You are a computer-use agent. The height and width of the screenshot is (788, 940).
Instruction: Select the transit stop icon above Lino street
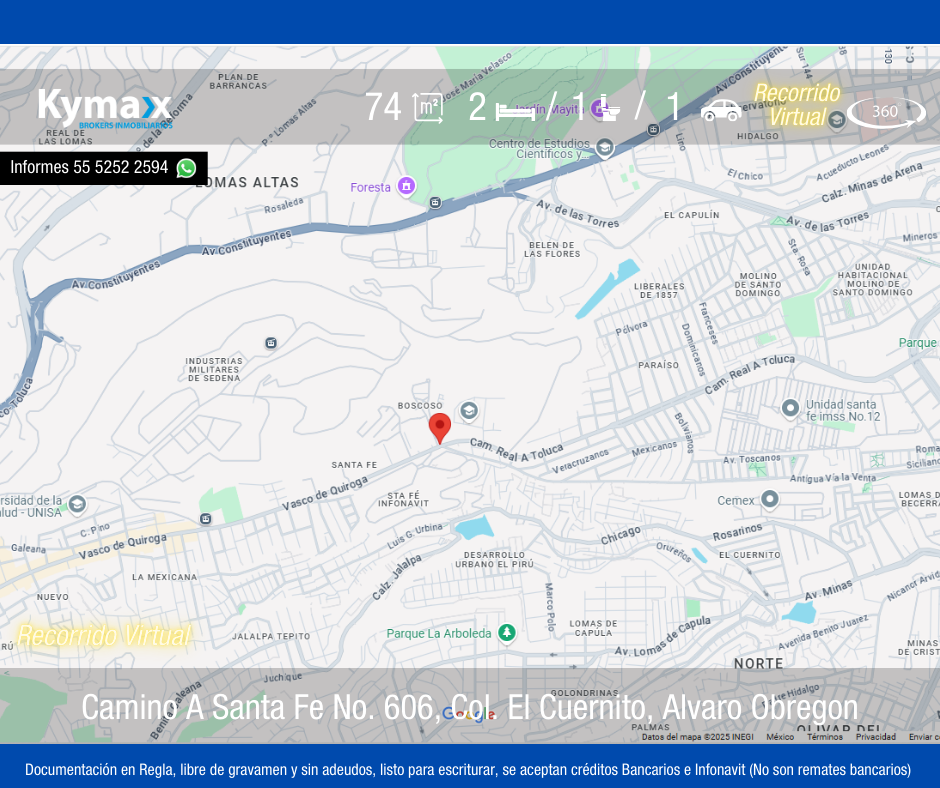point(653,129)
